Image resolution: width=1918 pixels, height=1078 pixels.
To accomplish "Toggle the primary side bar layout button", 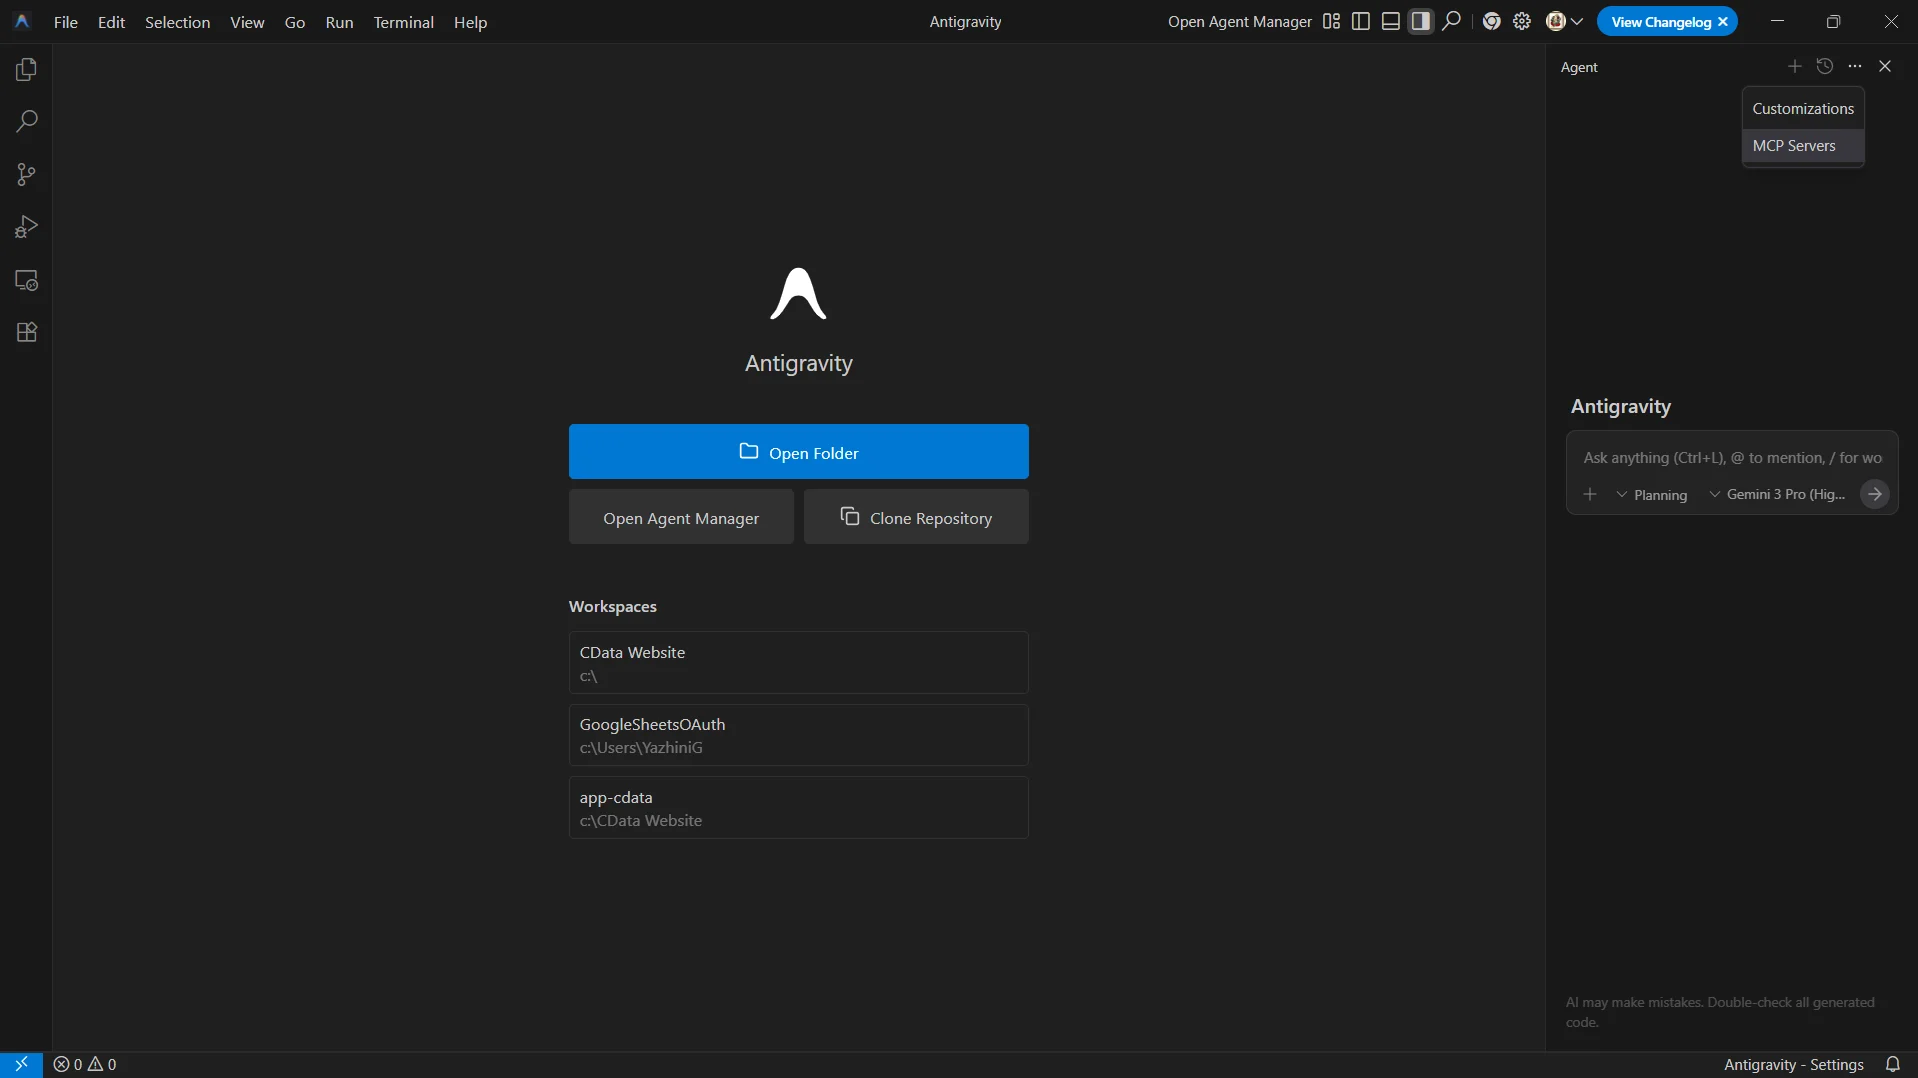I will tap(1360, 22).
